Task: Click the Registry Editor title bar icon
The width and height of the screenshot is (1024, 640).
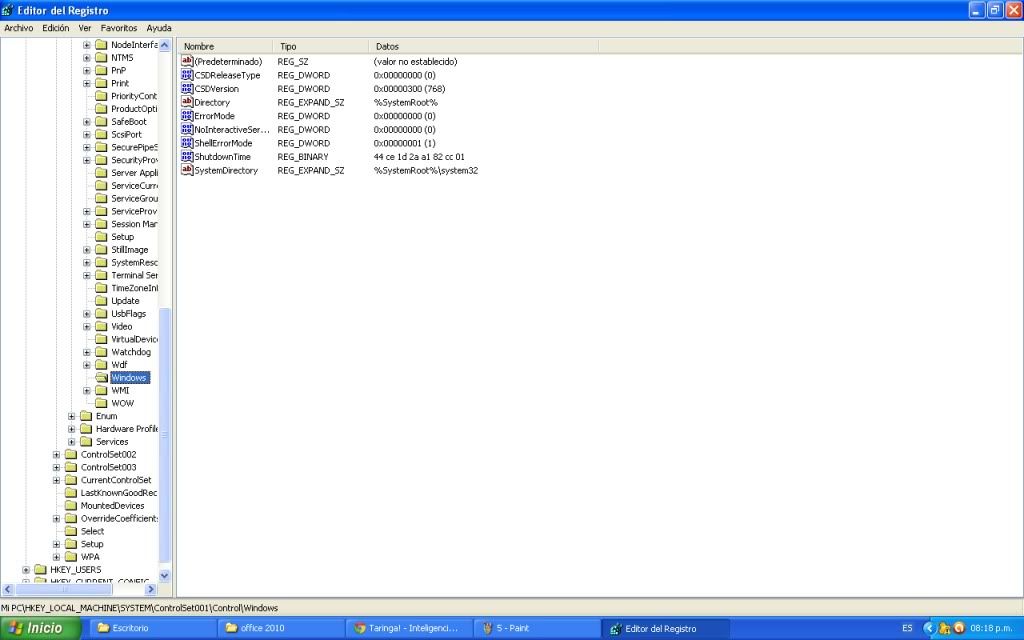Action: (x=8, y=10)
